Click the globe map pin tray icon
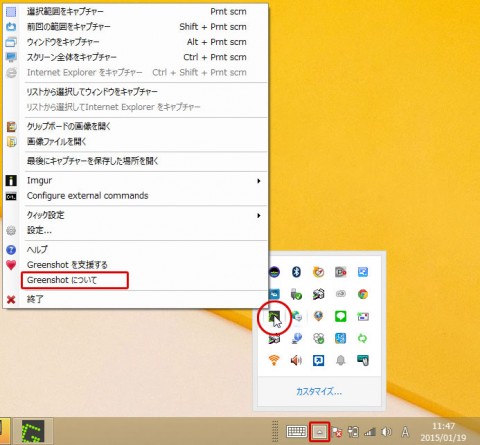This screenshot has height=445, width=480. [x=318, y=316]
